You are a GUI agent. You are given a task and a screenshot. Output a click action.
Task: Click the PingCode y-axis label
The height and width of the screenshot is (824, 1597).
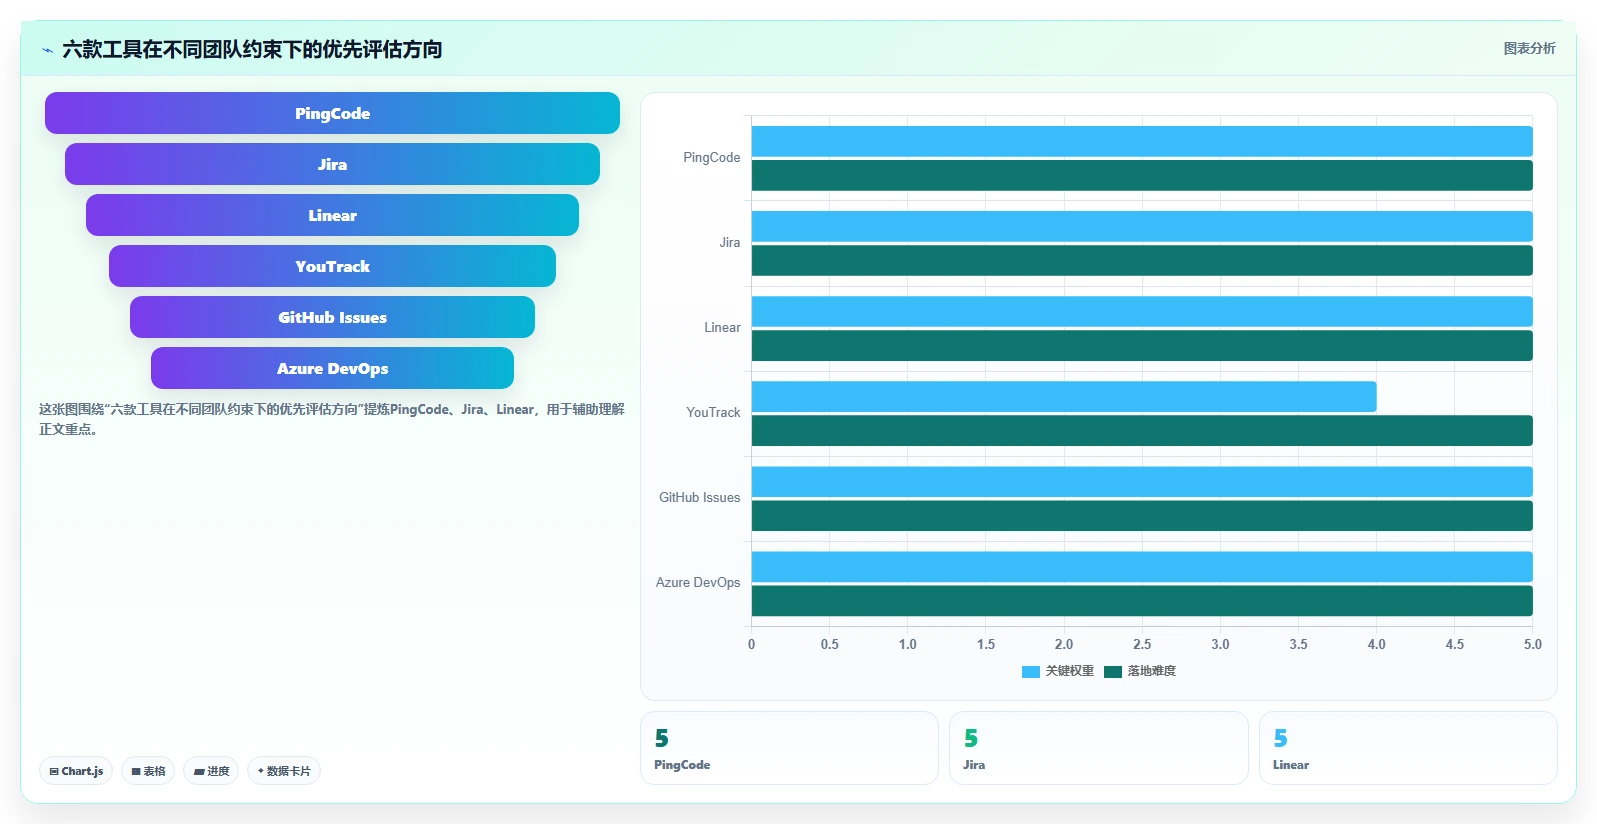tap(711, 158)
